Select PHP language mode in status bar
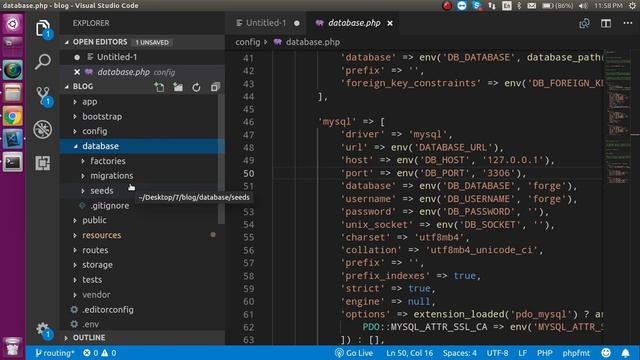The image size is (640, 360). [x=544, y=353]
